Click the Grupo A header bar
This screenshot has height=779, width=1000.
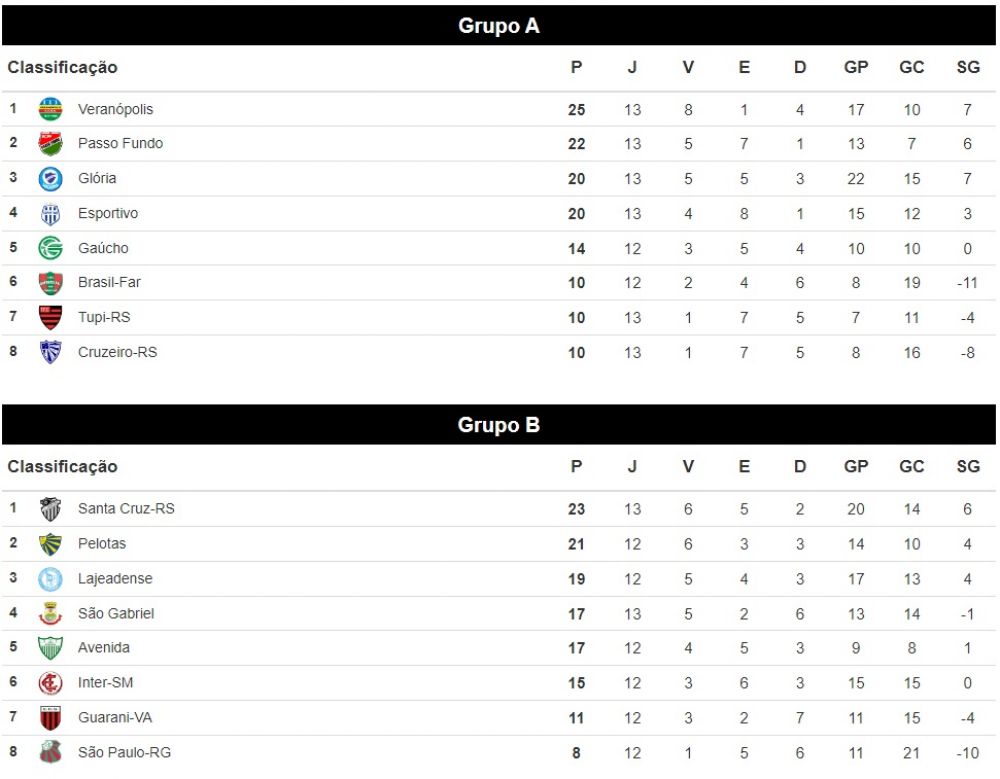click(x=499, y=26)
